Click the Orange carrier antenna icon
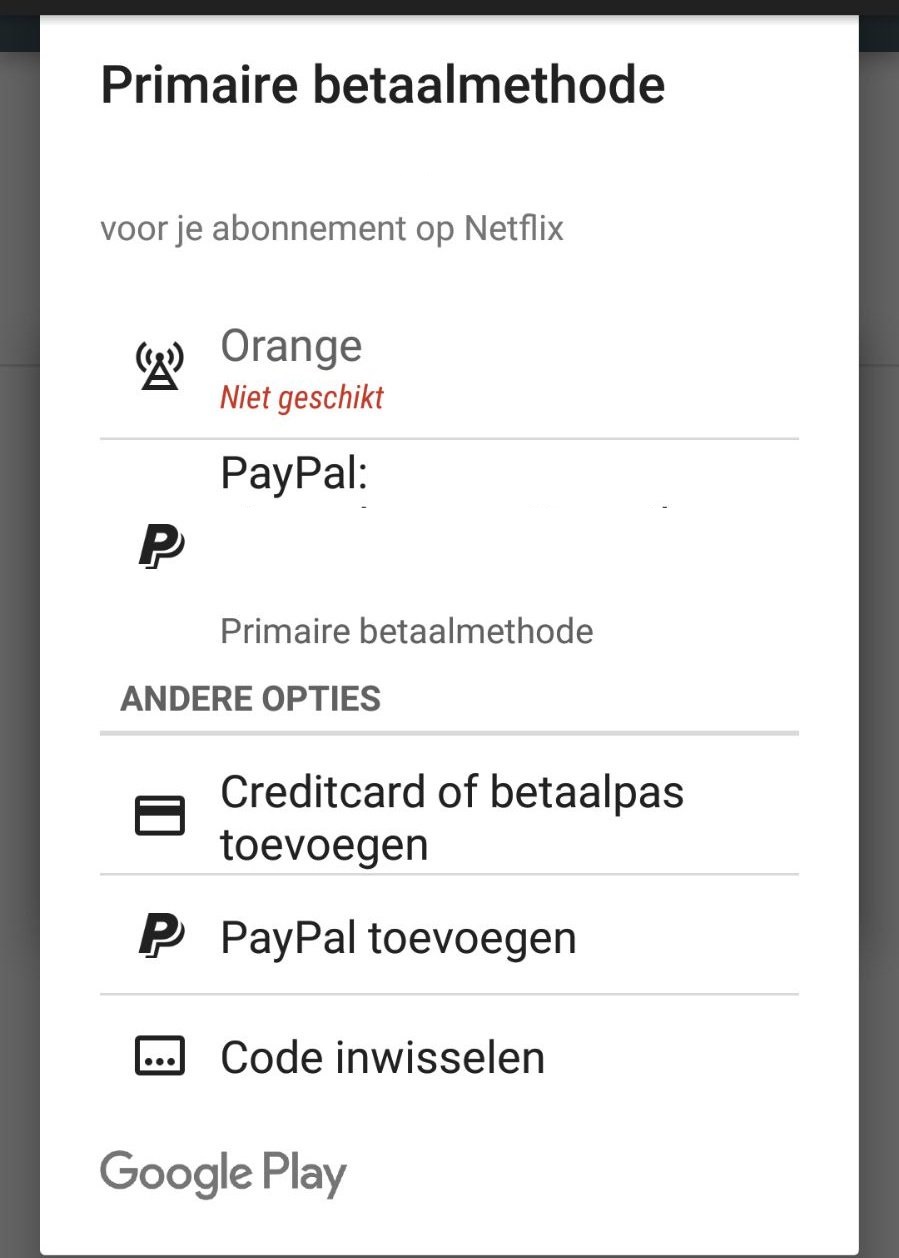 tap(160, 366)
